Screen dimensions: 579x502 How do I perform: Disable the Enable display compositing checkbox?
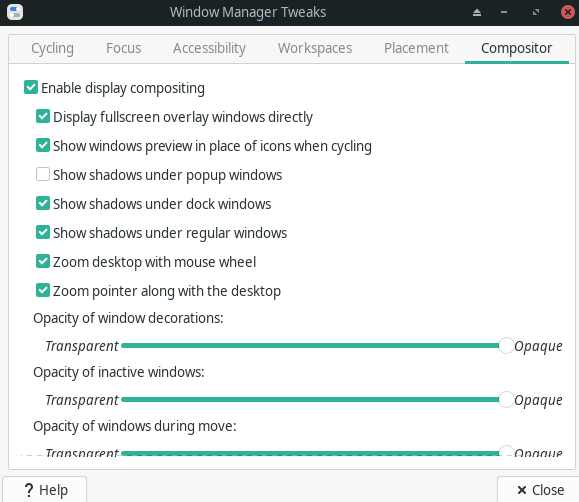tap(31, 88)
